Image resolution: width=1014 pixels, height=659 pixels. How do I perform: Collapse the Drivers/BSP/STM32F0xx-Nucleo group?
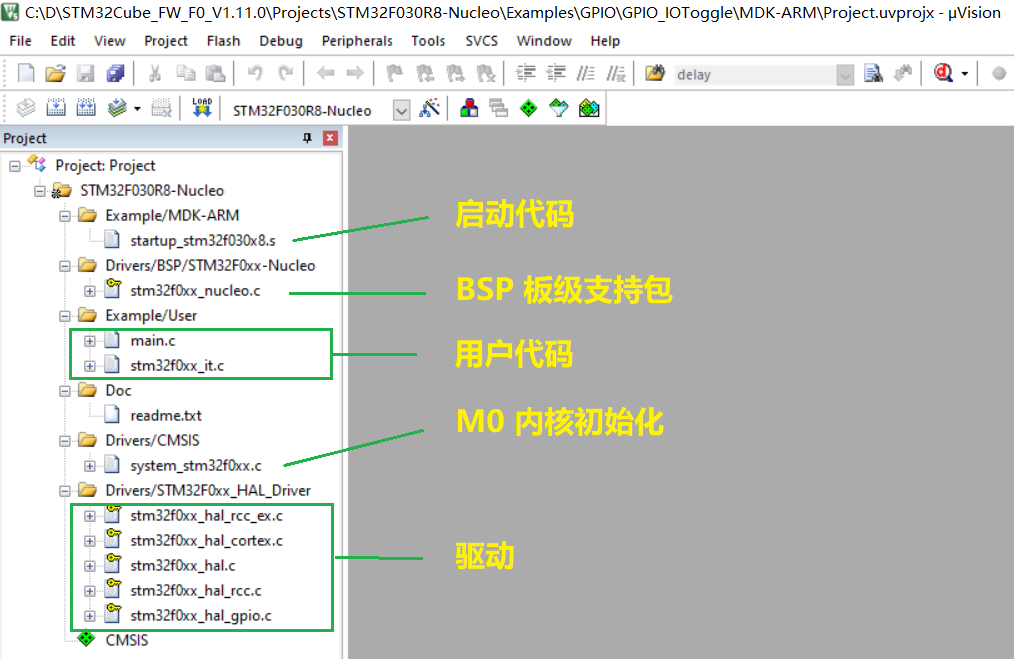click(x=65, y=266)
